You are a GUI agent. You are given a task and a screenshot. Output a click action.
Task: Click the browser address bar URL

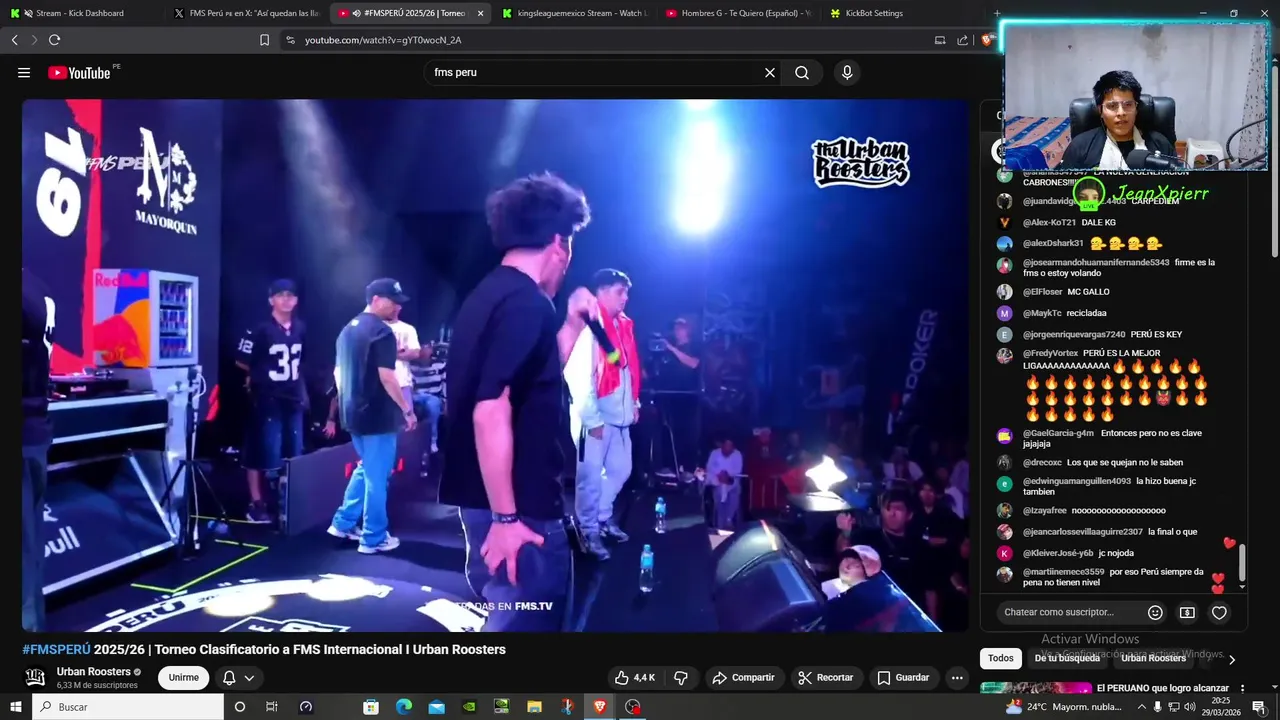(x=383, y=40)
